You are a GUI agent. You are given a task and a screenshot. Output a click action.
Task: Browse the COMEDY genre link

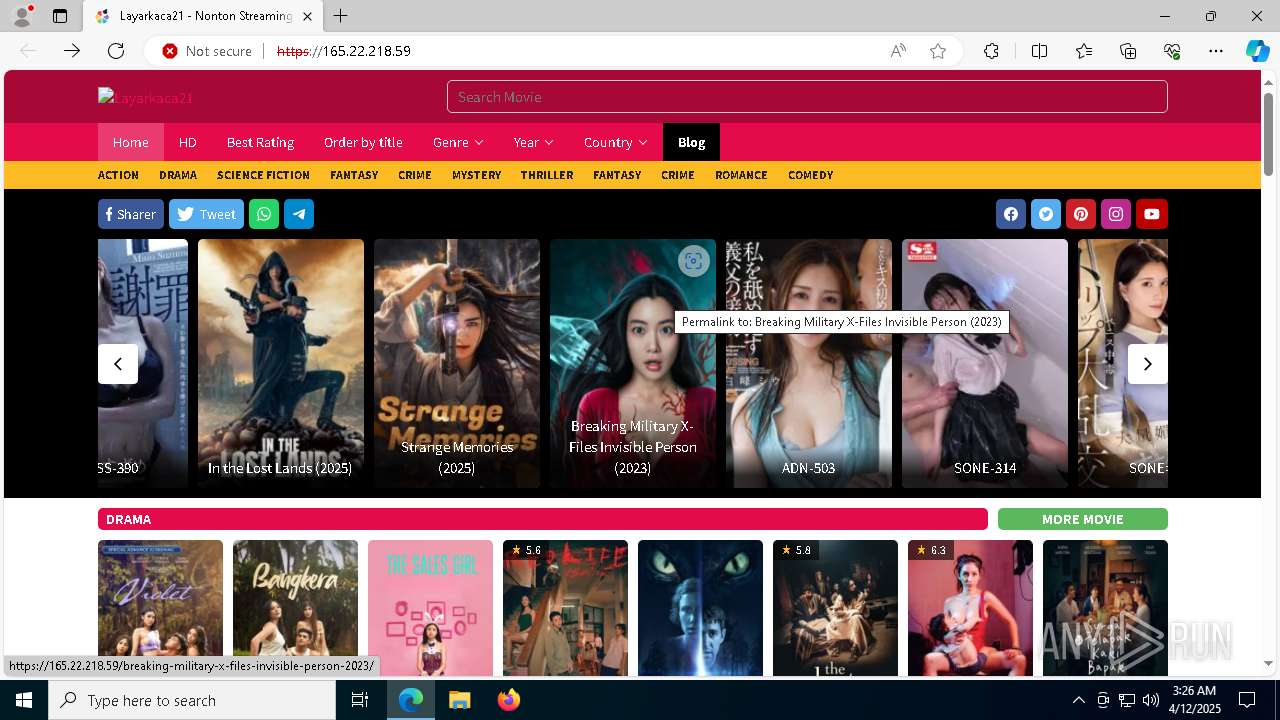[810, 175]
